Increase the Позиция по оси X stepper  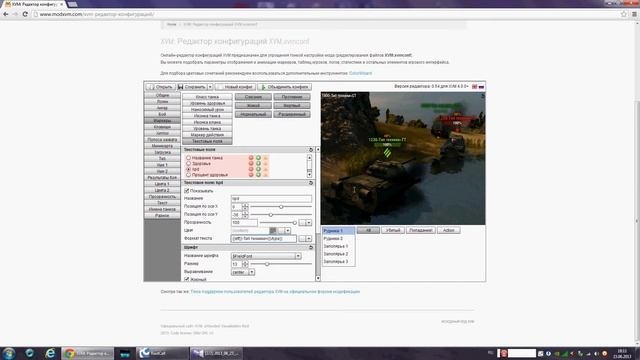click(245, 205)
